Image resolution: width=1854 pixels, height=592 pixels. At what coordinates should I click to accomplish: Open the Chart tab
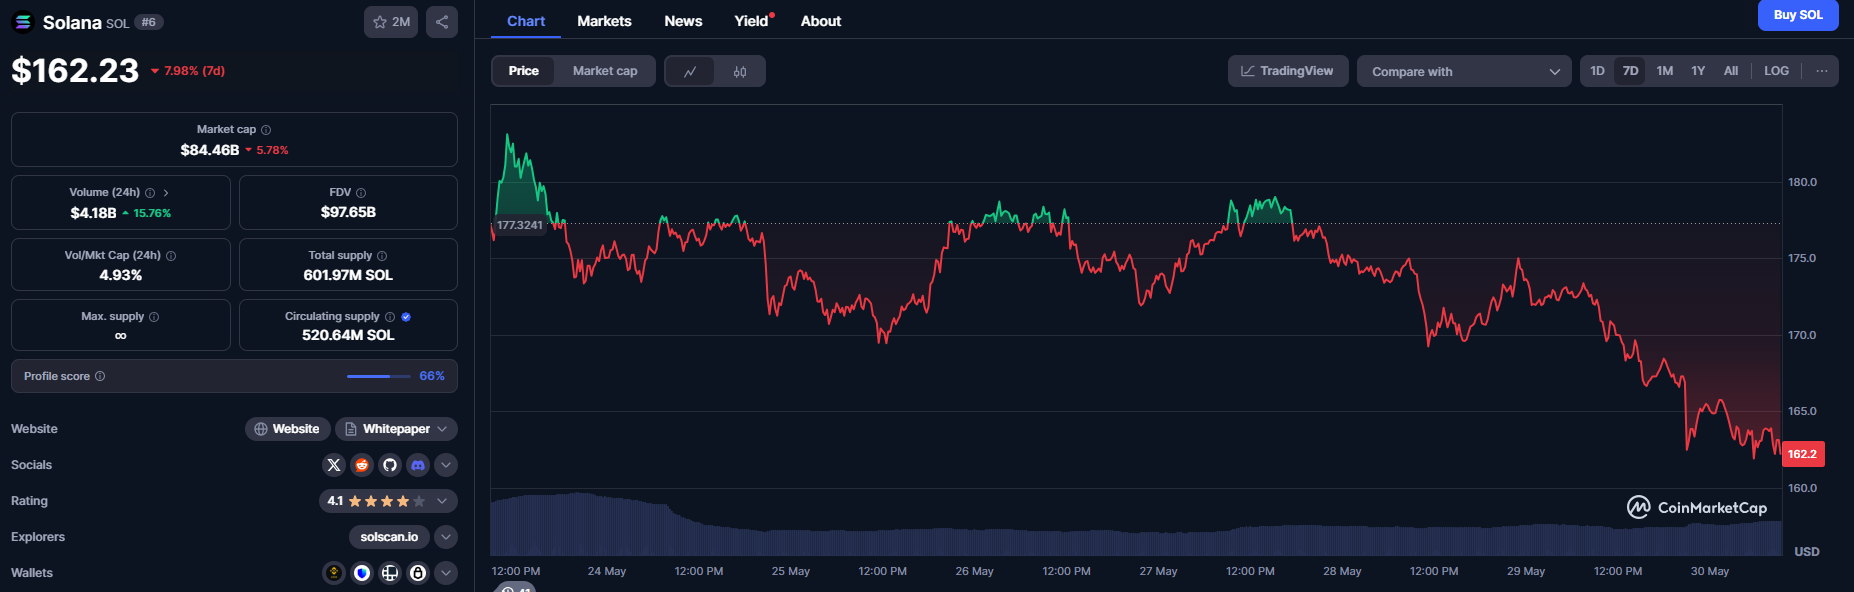526,21
